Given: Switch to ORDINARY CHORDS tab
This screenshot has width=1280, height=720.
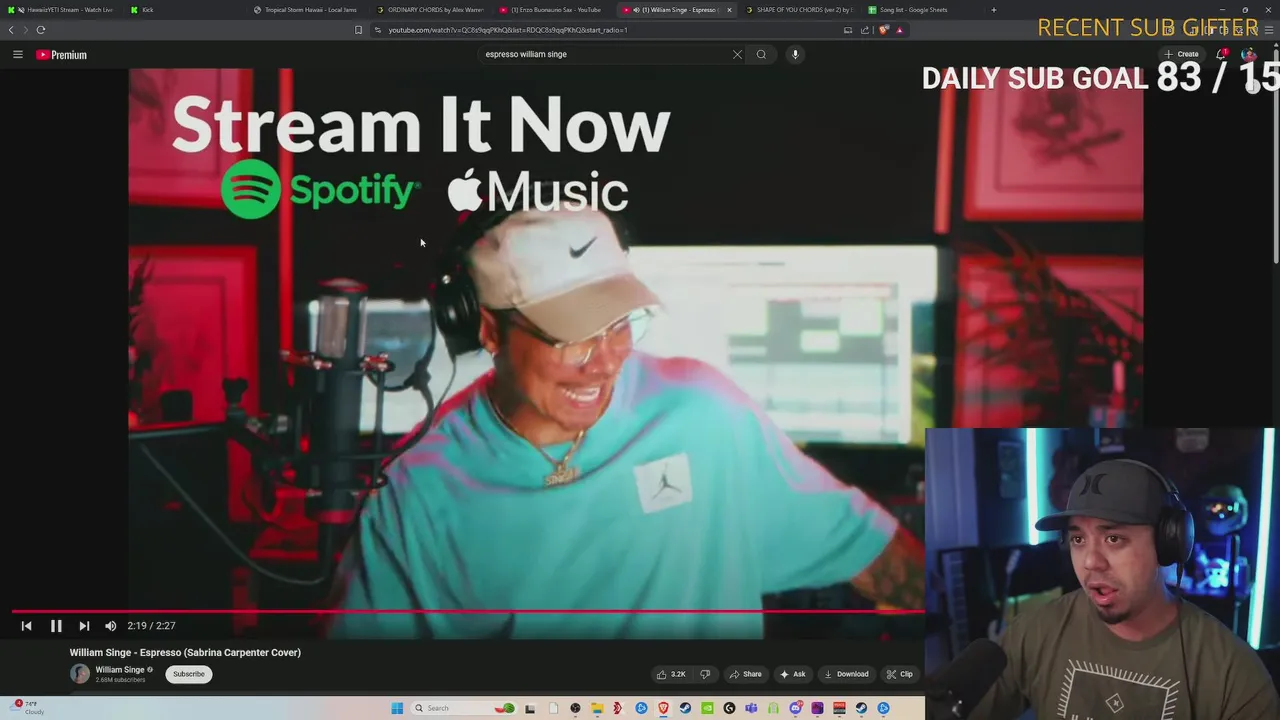Looking at the screenshot, I should point(431,10).
